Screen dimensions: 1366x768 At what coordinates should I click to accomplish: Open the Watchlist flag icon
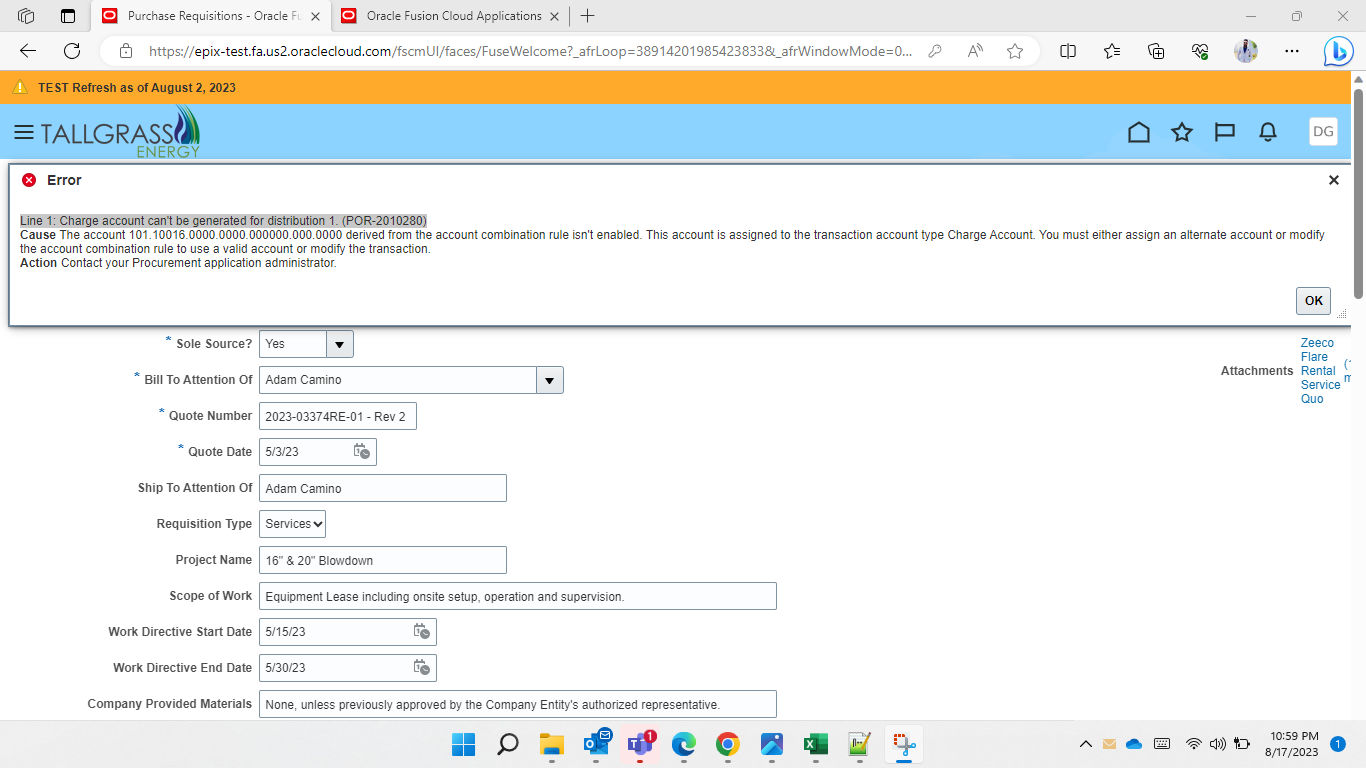point(1225,132)
